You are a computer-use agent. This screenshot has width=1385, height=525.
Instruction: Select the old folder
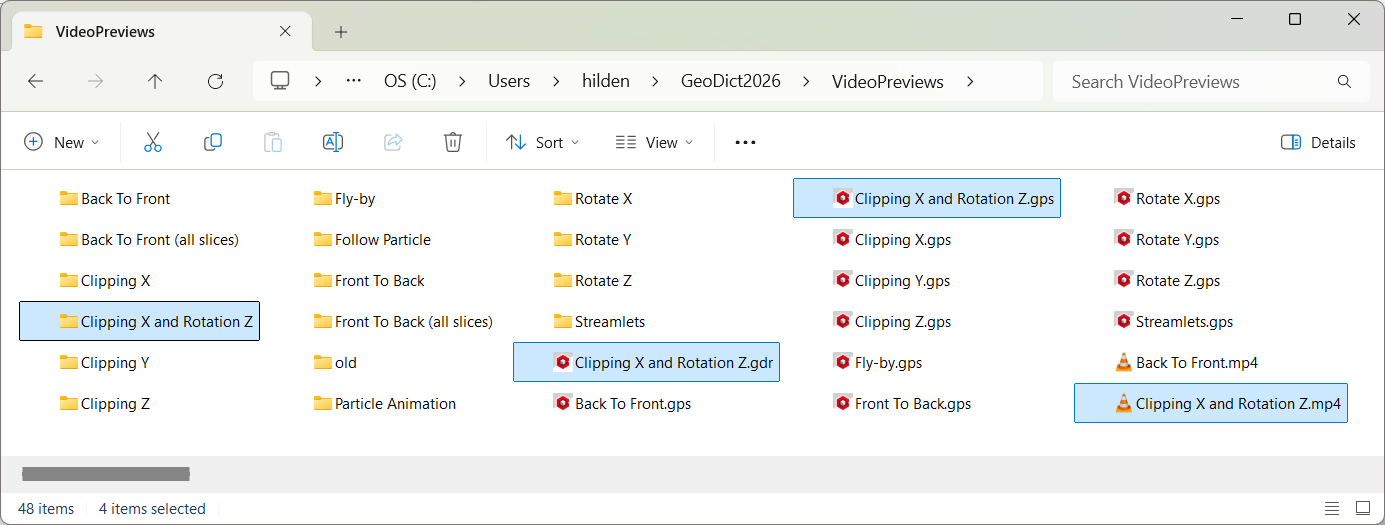335,362
